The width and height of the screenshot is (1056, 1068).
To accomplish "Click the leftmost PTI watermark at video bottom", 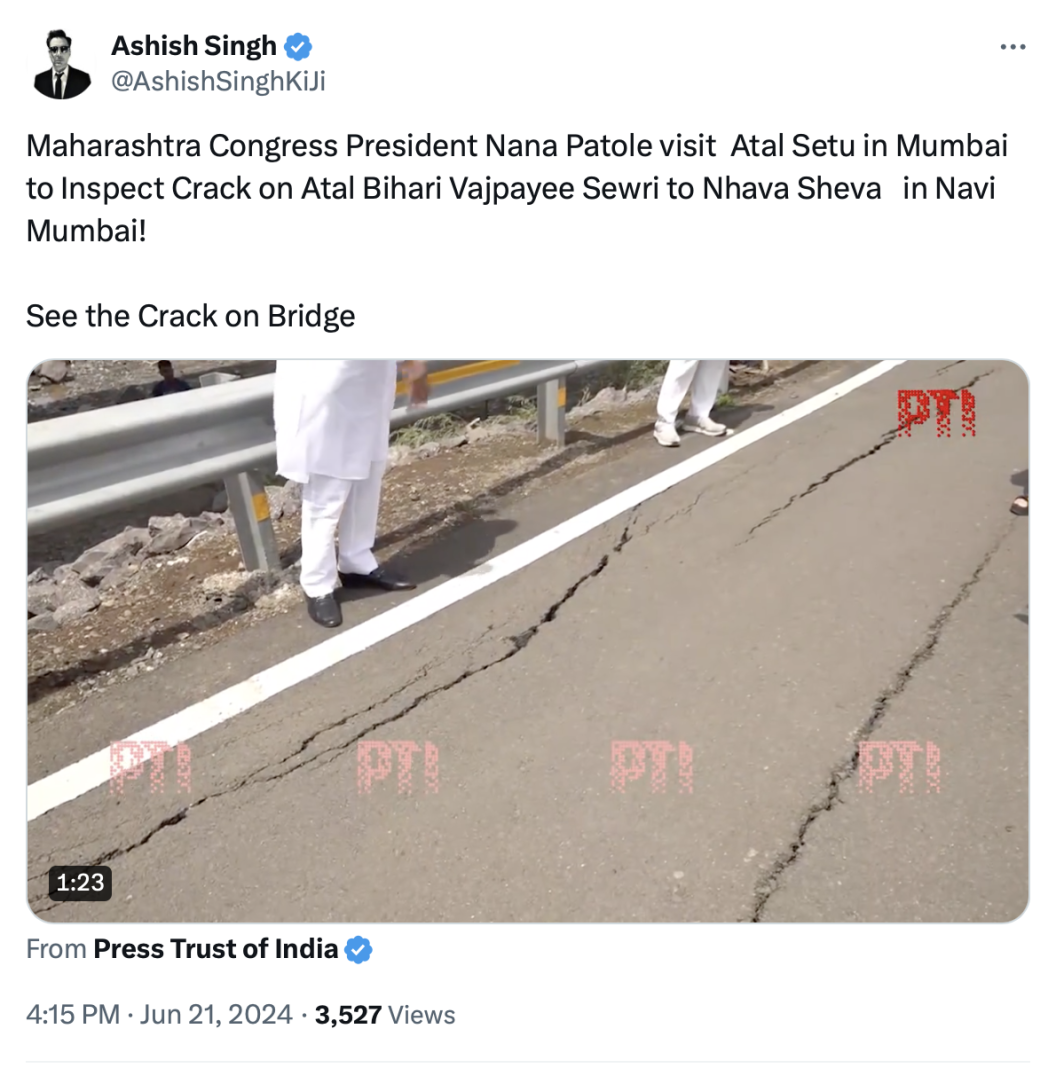I will coord(150,766).
